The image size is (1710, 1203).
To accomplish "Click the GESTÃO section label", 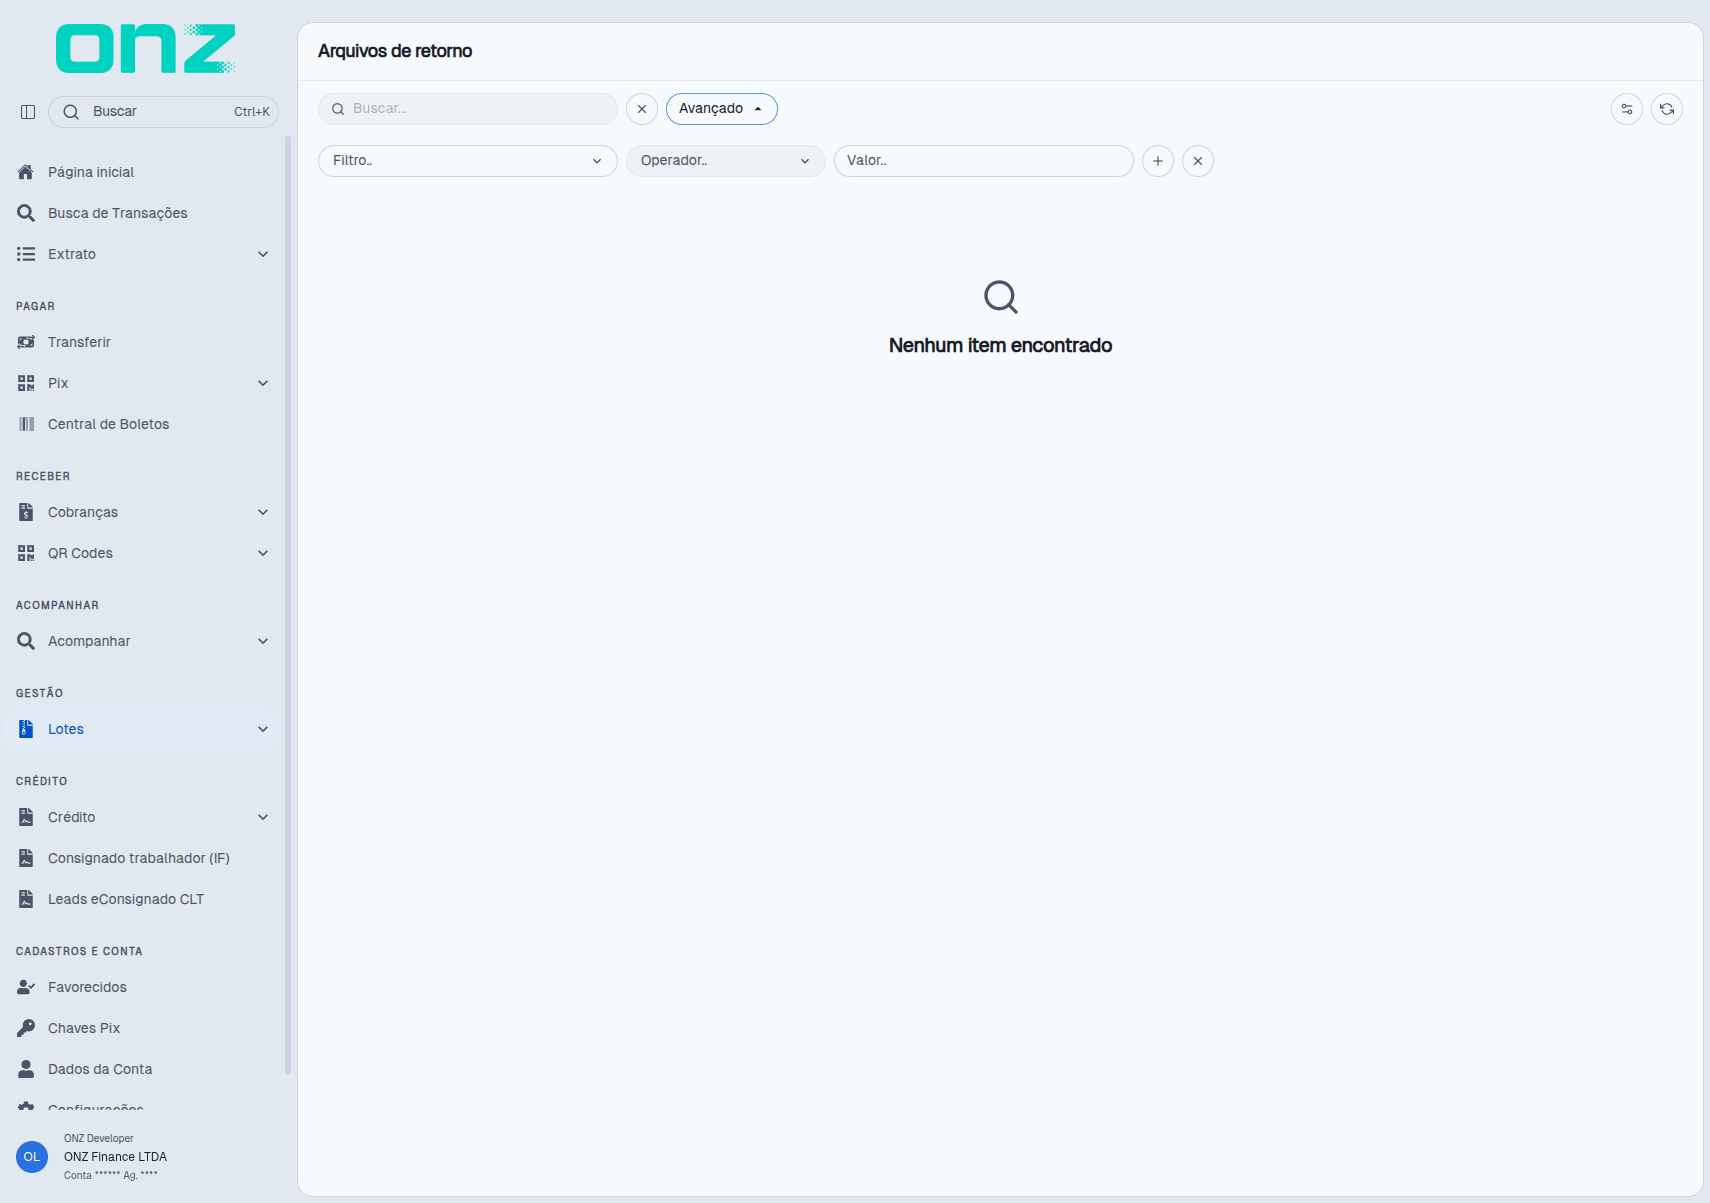I will coord(39,693).
